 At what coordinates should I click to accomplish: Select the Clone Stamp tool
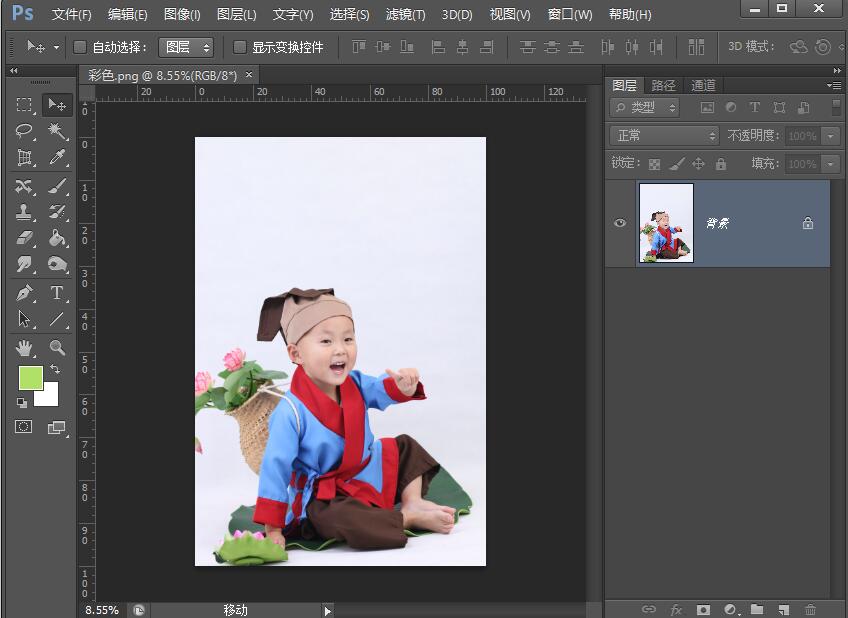[24, 212]
